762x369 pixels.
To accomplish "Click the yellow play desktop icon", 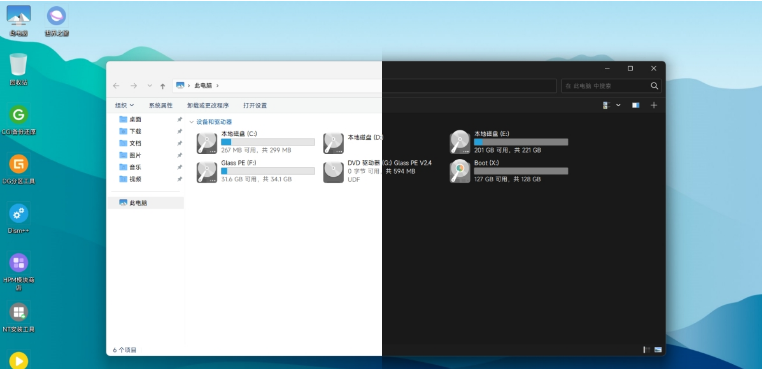I will (x=18, y=360).
